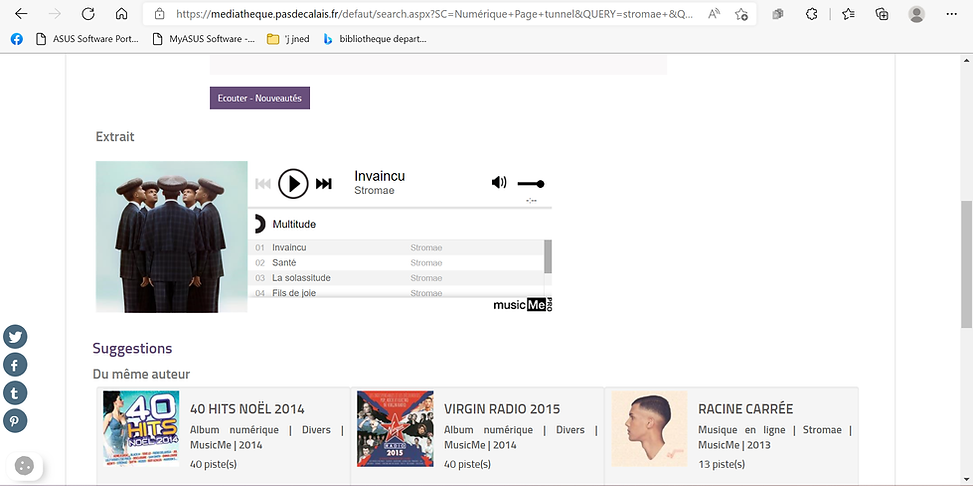Click Ecouter - Nouveautés button
973x486 pixels.
click(259, 98)
